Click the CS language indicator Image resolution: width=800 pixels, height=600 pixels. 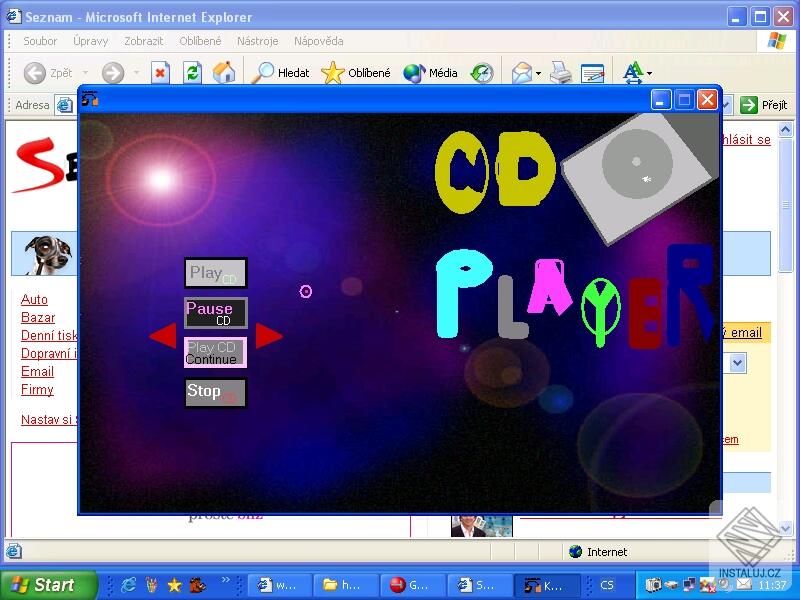click(x=606, y=585)
